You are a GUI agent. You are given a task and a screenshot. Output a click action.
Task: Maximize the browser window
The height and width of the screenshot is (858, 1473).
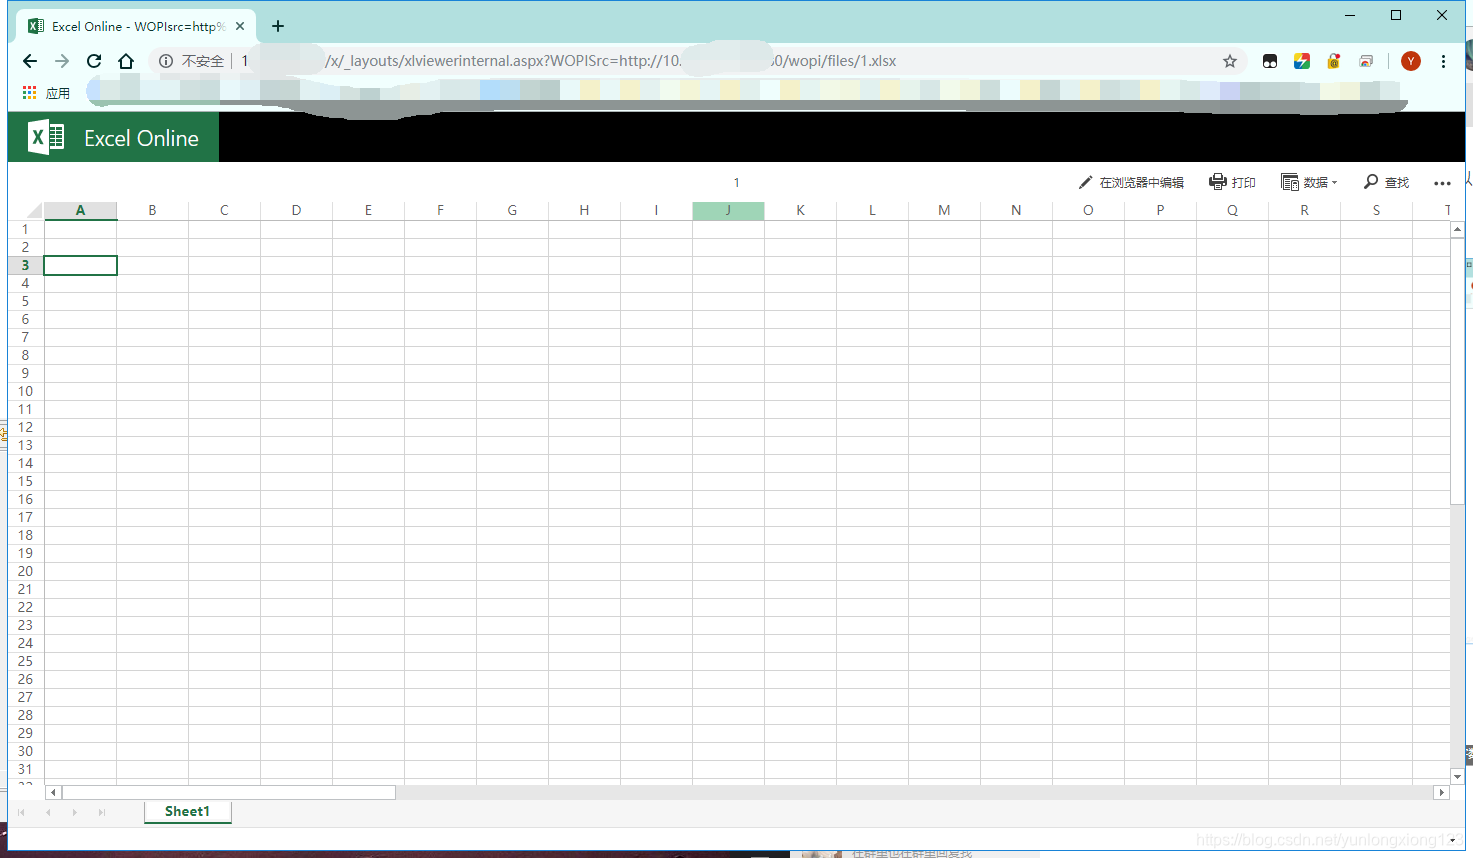coord(1396,15)
